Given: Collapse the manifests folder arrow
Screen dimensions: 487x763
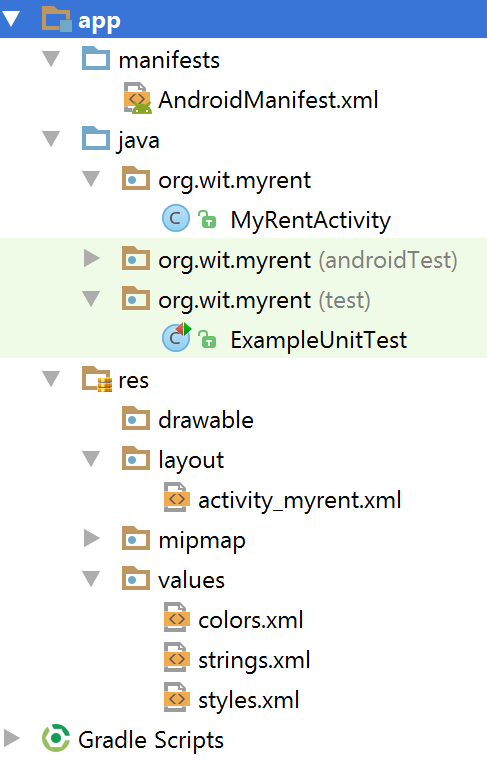Looking at the screenshot, I should pyautogui.click(x=51, y=59).
